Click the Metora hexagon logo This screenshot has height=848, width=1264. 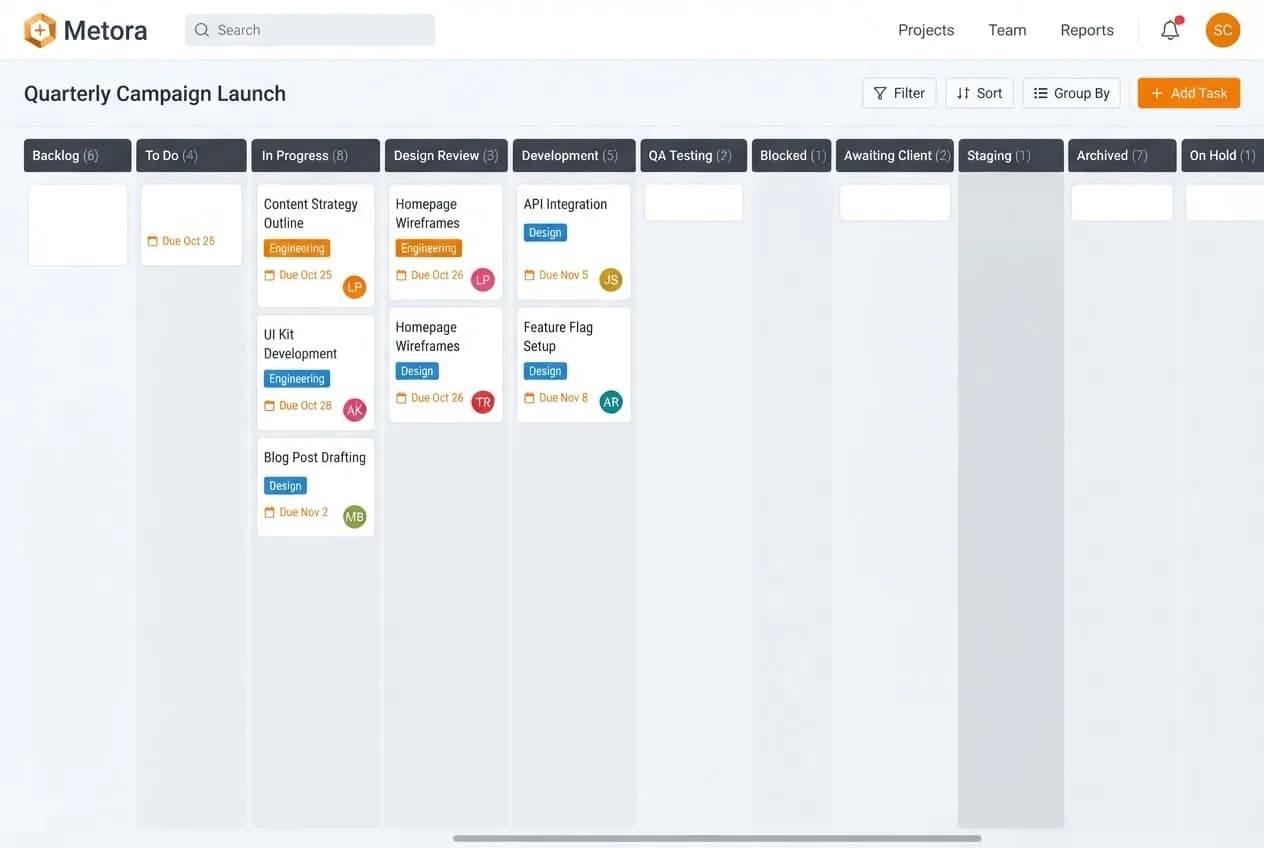click(x=40, y=30)
